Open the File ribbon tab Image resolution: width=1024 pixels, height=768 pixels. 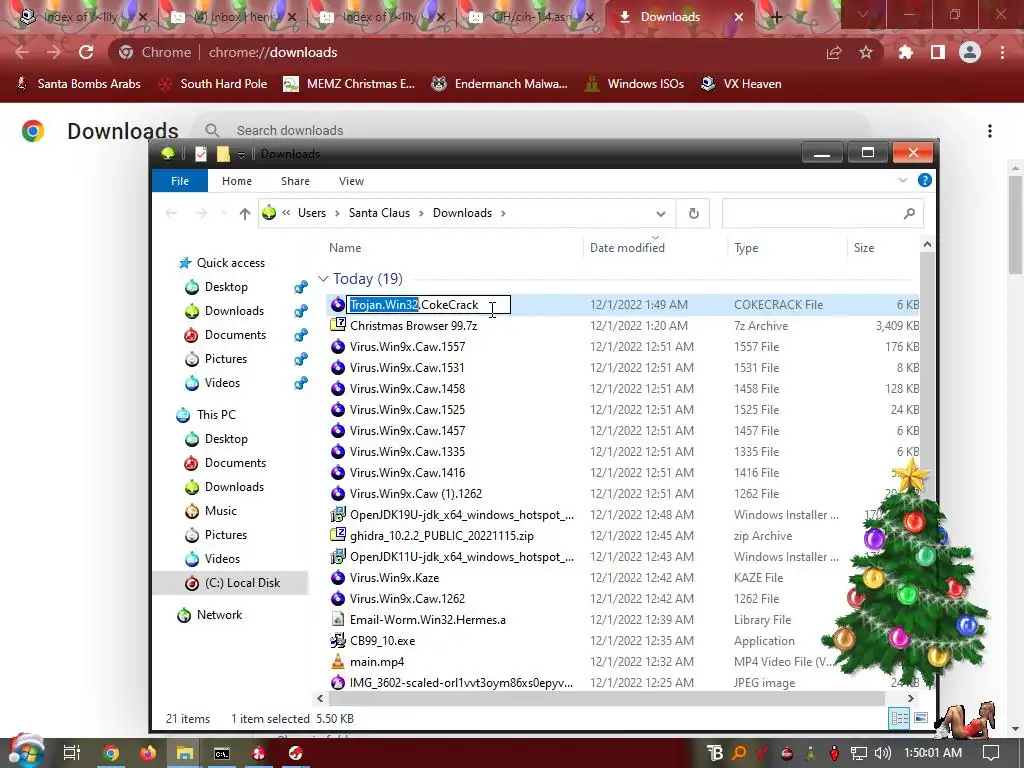click(x=180, y=181)
